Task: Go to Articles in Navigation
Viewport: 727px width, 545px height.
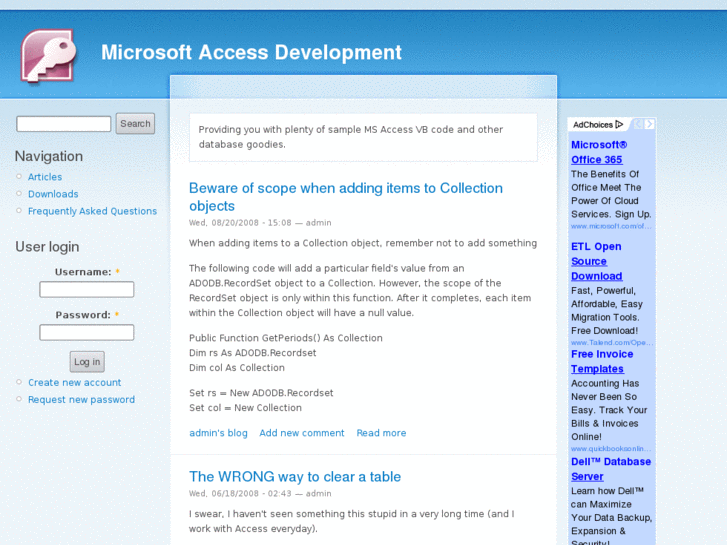Action: (45, 177)
